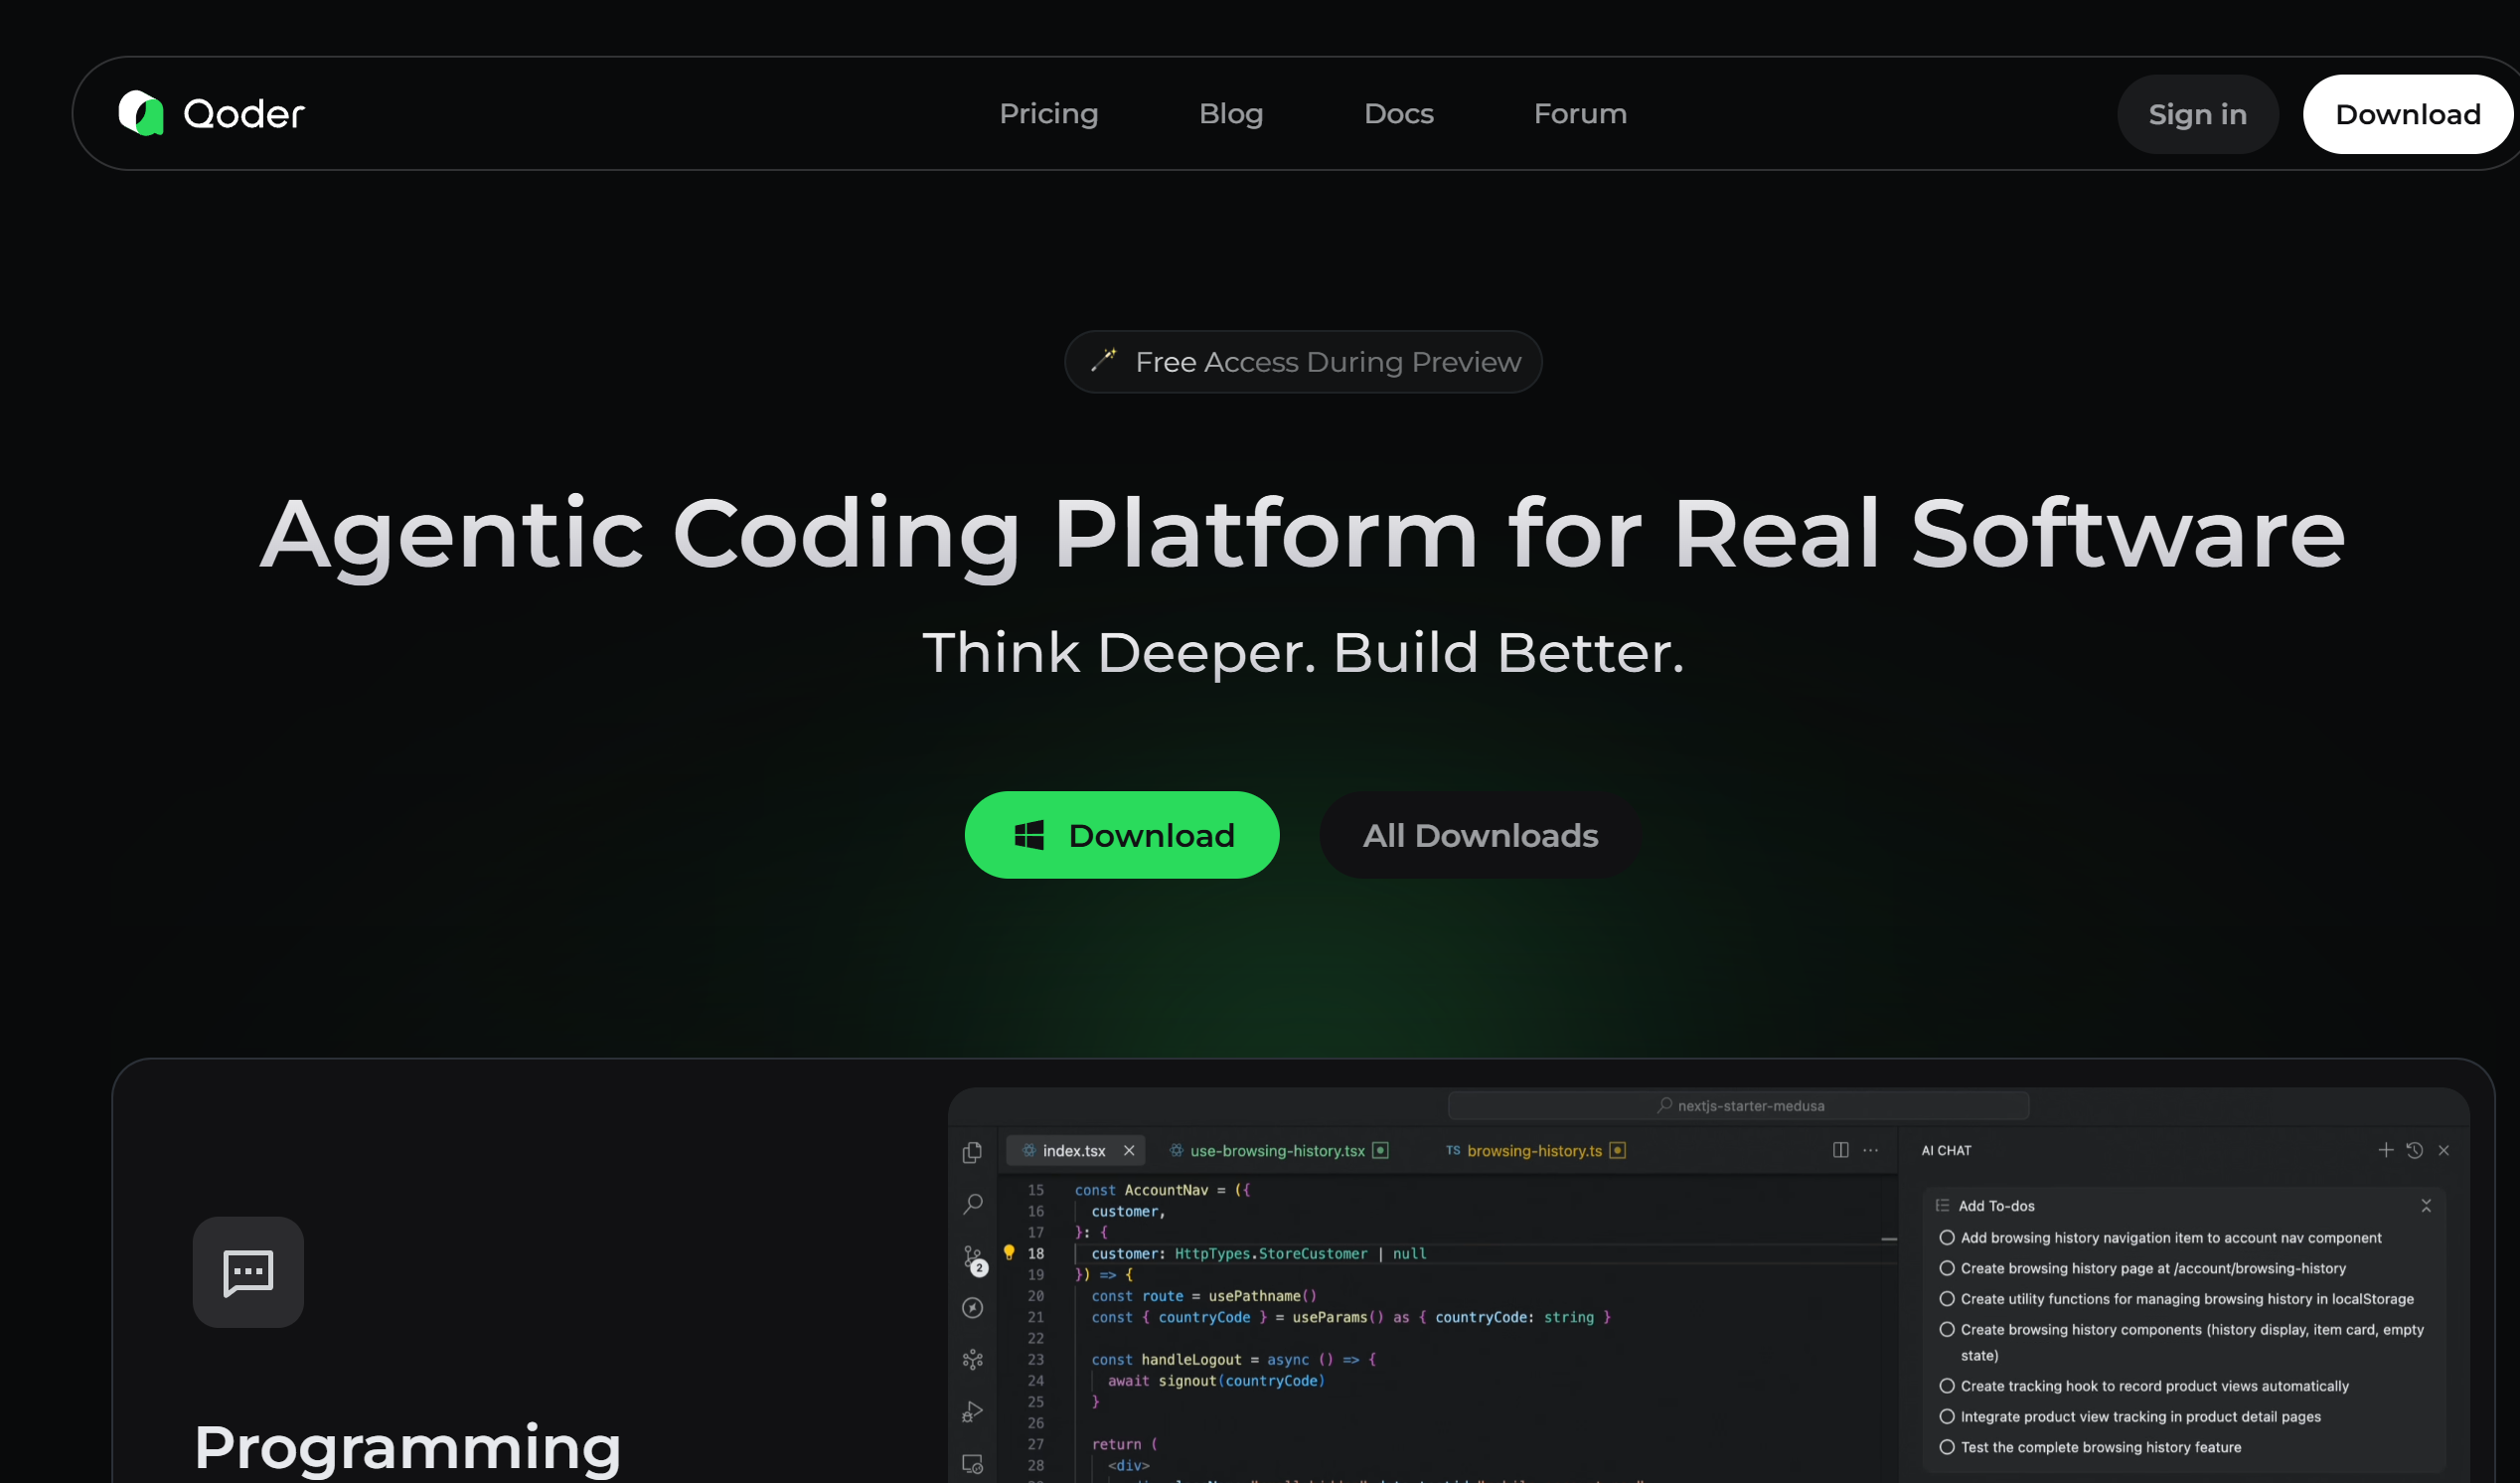Viewport: 2520px width, 1483px height.
Task: Start a new AI chat with plus icon
Action: click(x=2386, y=1150)
